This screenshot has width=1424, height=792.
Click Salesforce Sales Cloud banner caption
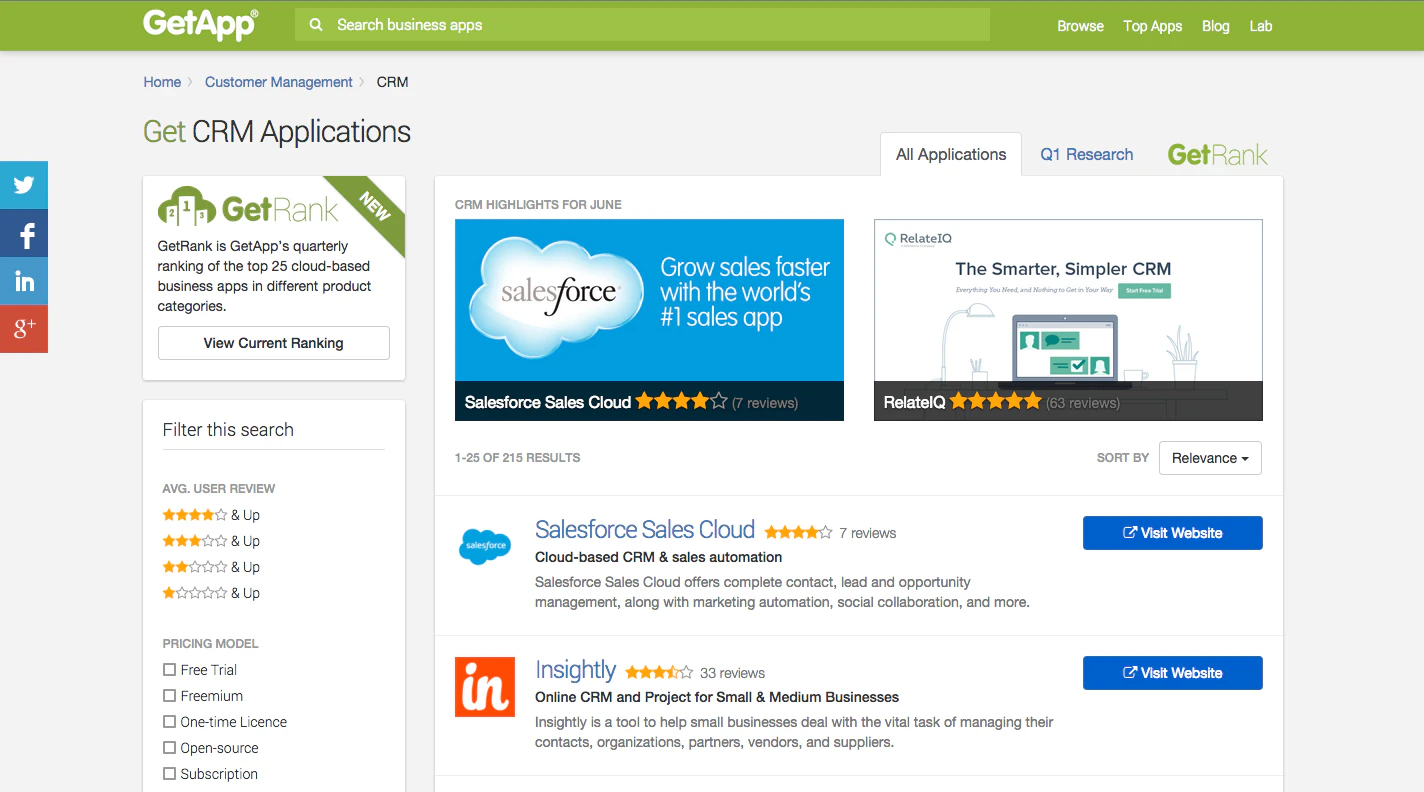point(548,402)
